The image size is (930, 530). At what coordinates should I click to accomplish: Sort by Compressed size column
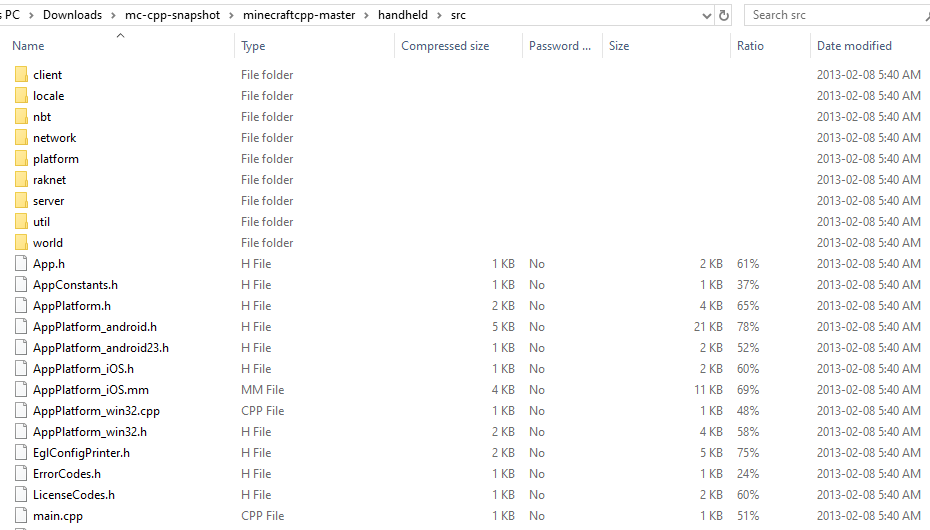coord(445,46)
